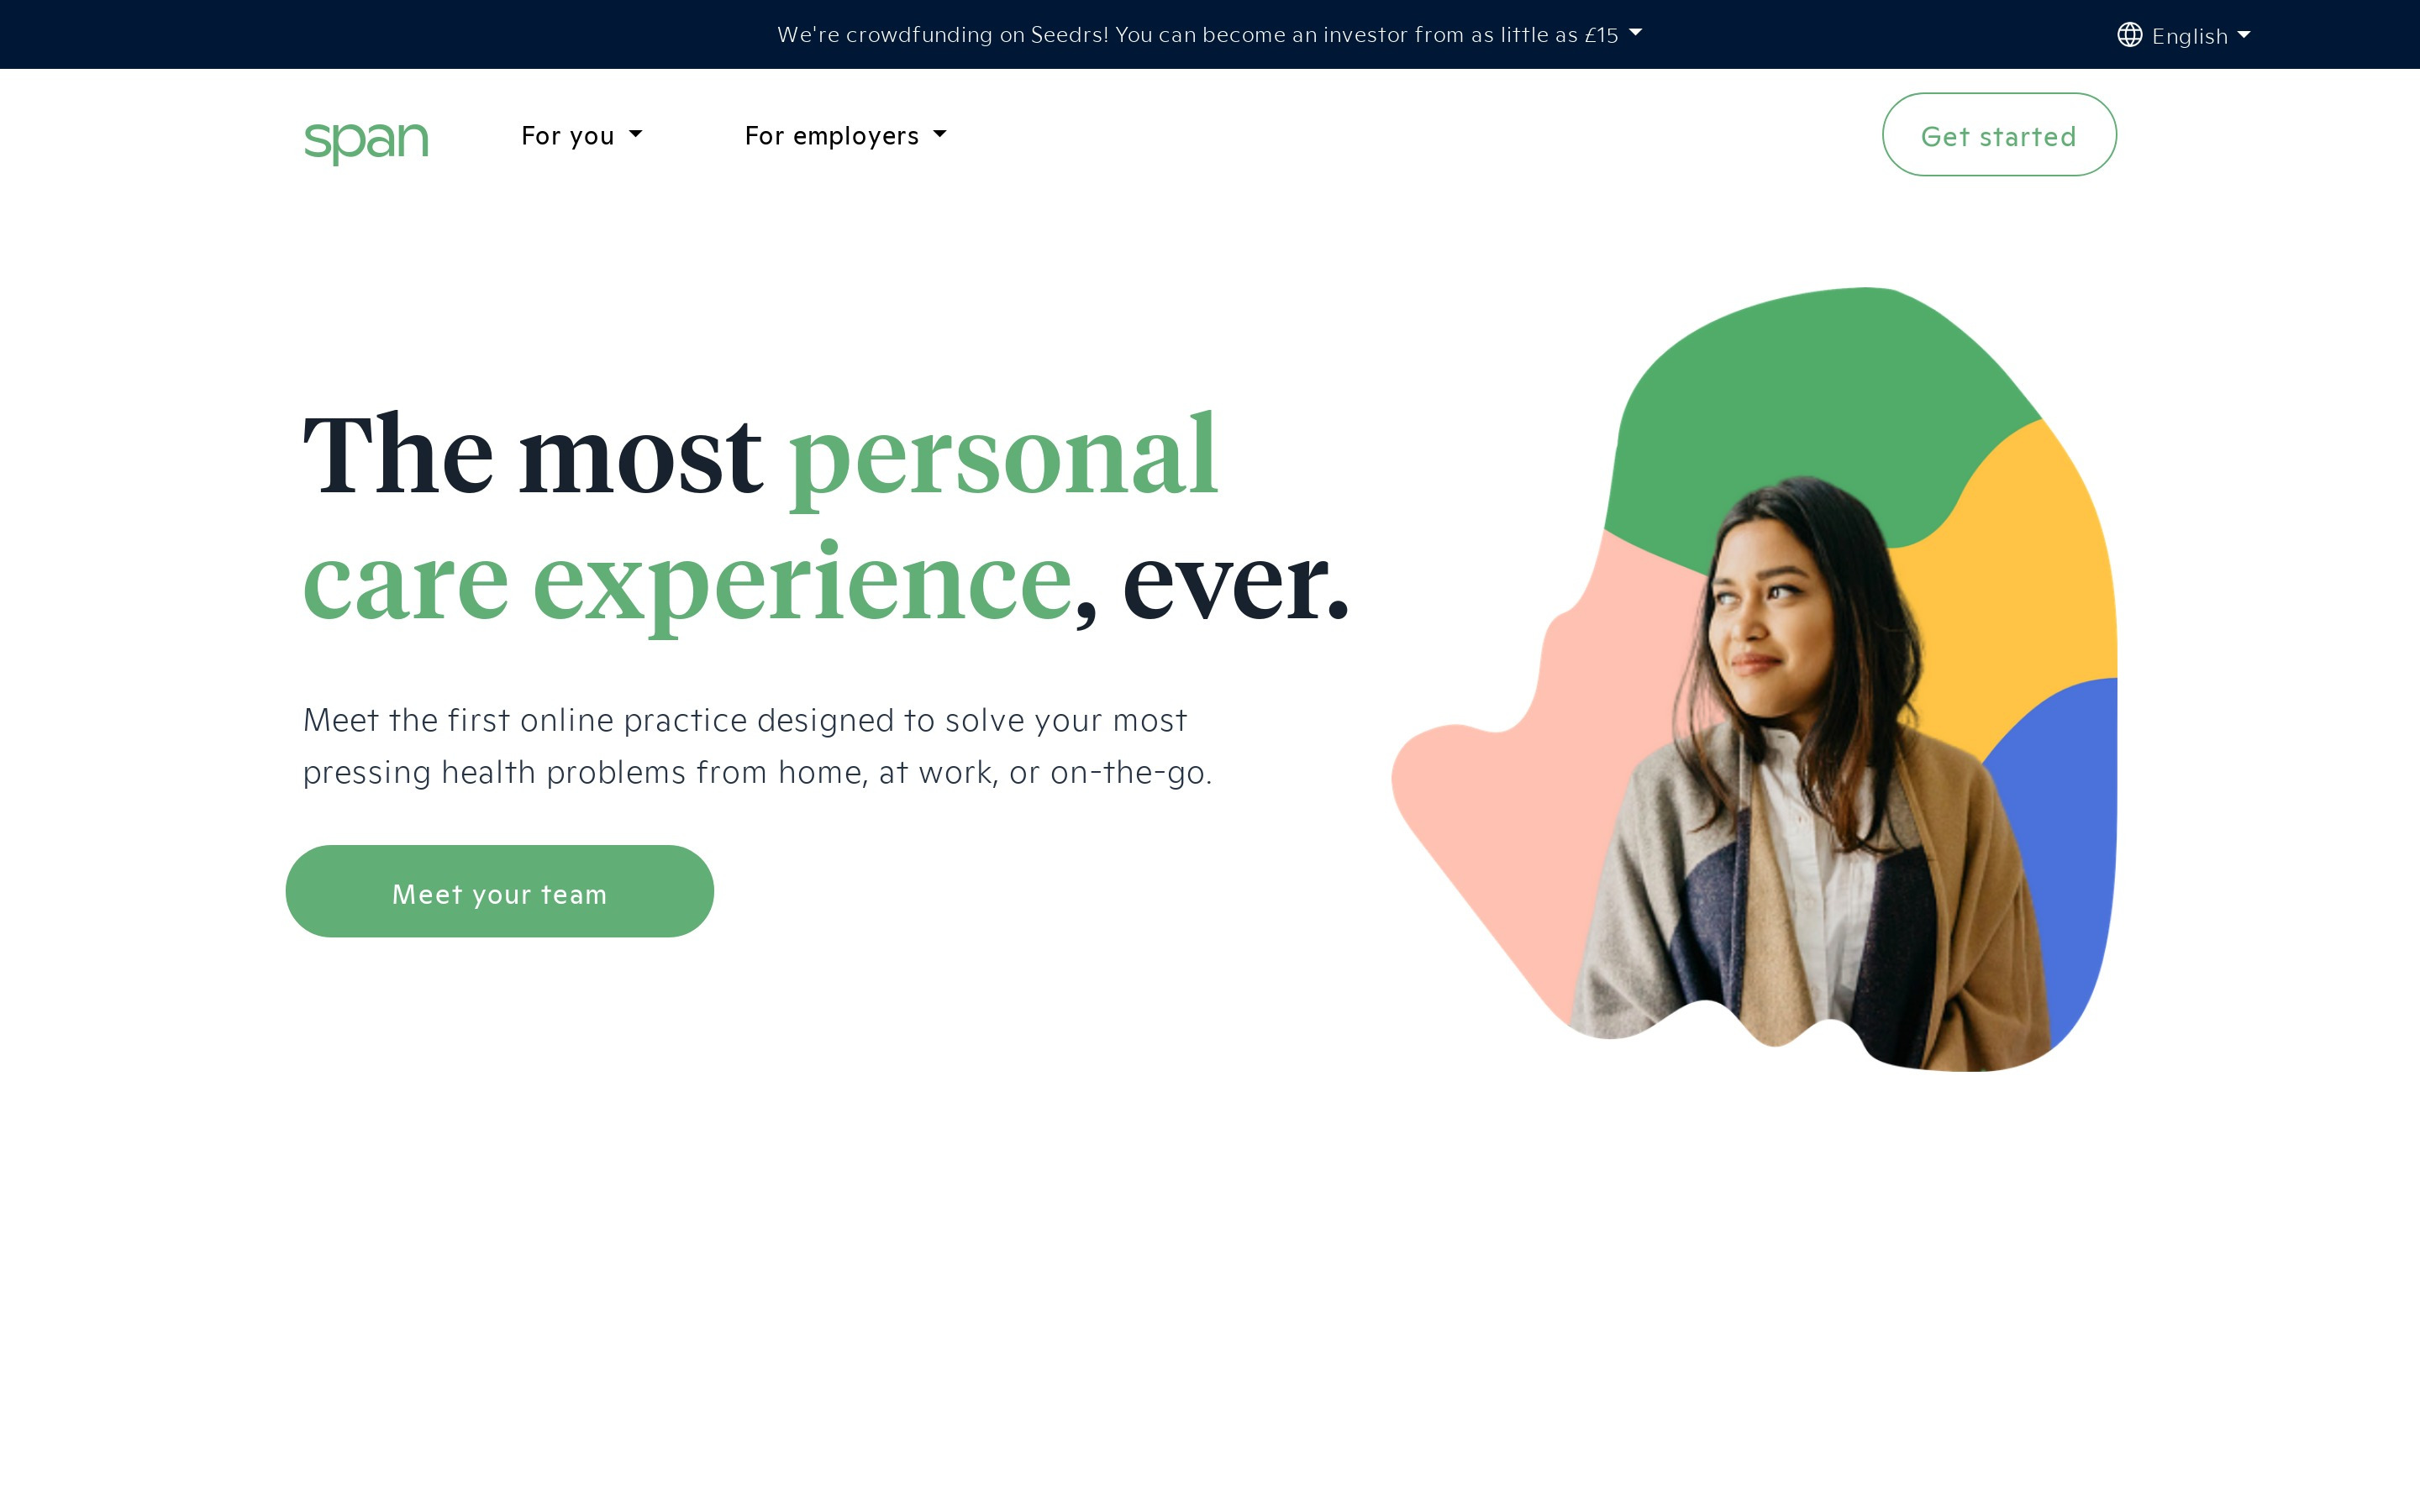The image size is (2420, 1512).
Task: Click the Get started button
Action: [1999, 135]
